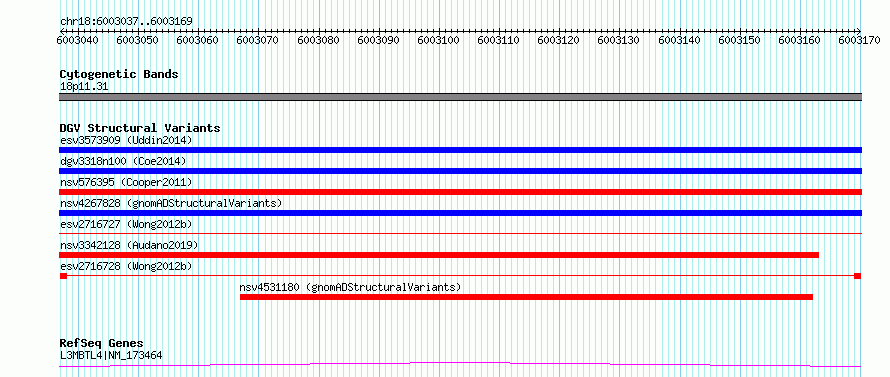This screenshot has width=890, height=377.
Task: Click label dgv3318n100 (Coe2014)
Action: [x=123, y=161]
